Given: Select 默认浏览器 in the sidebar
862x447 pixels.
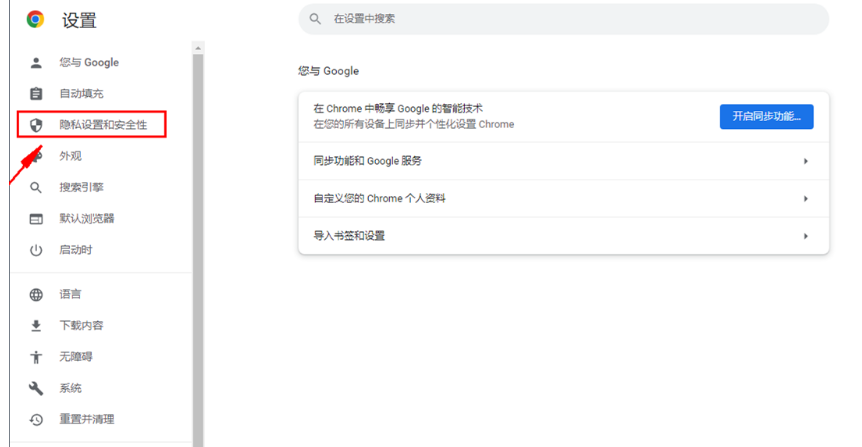Looking at the screenshot, I should tap(87, 219).
